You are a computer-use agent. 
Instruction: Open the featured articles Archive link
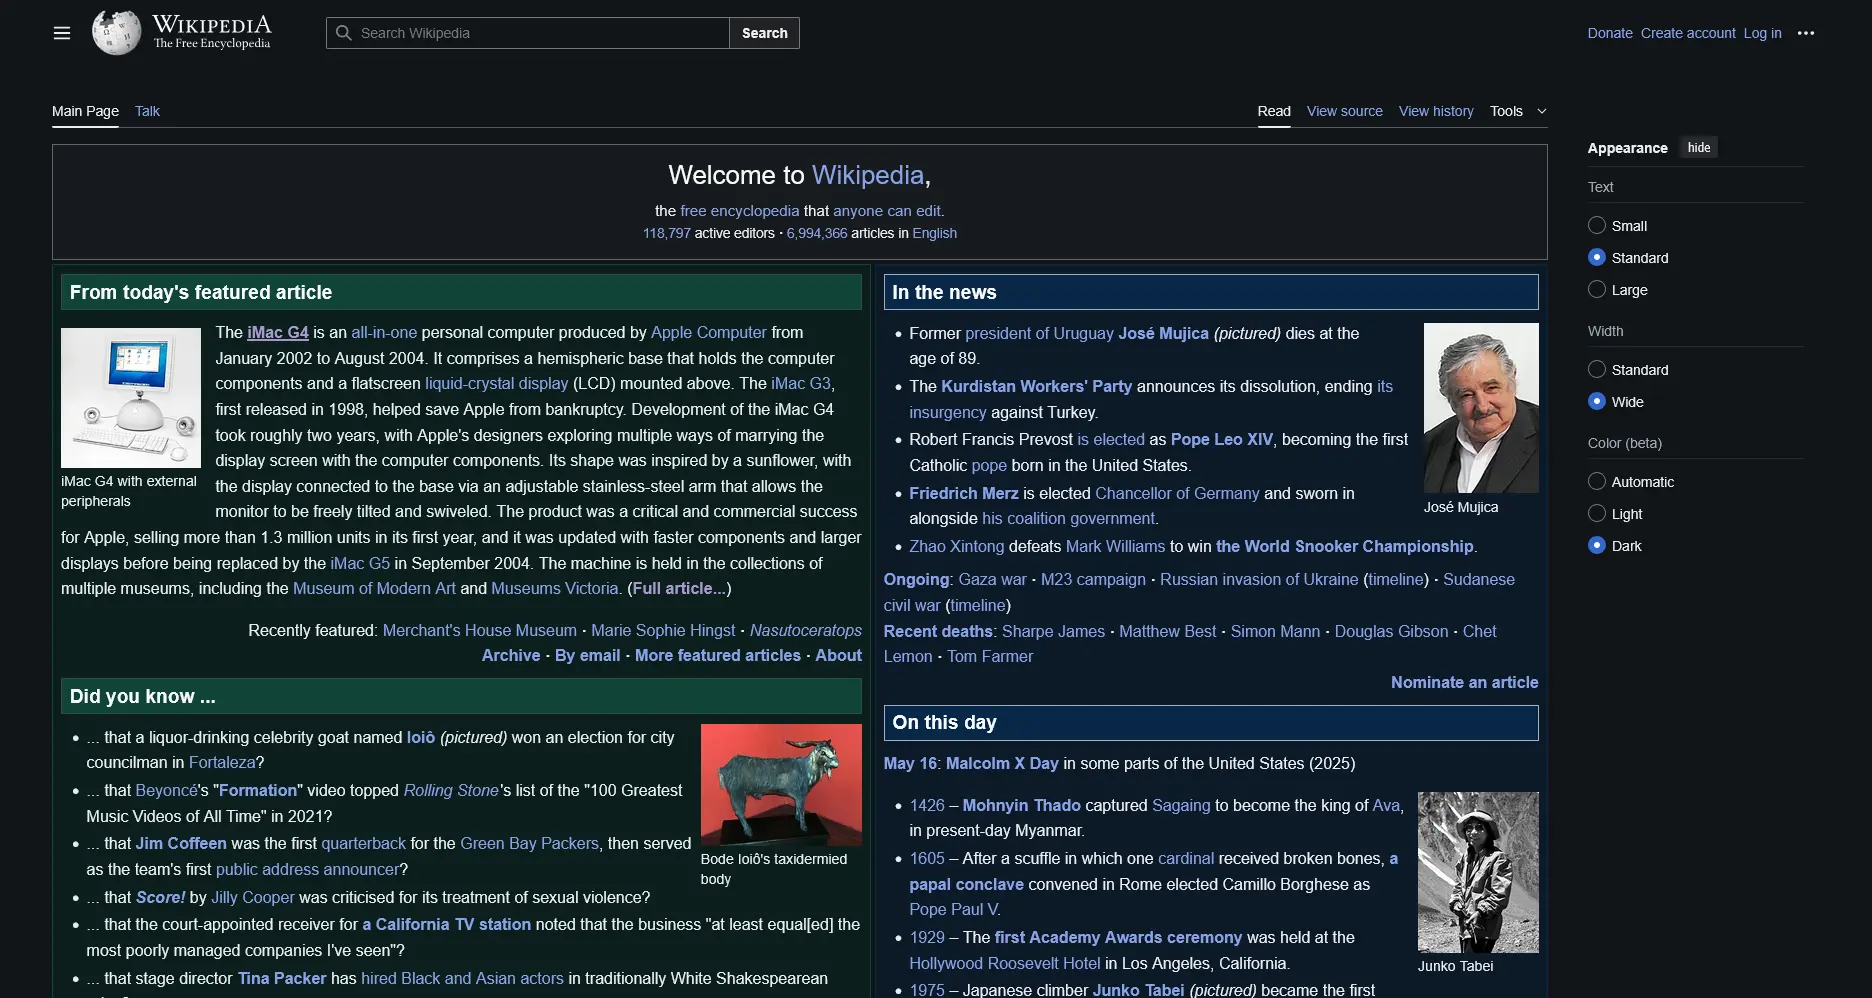511,656
